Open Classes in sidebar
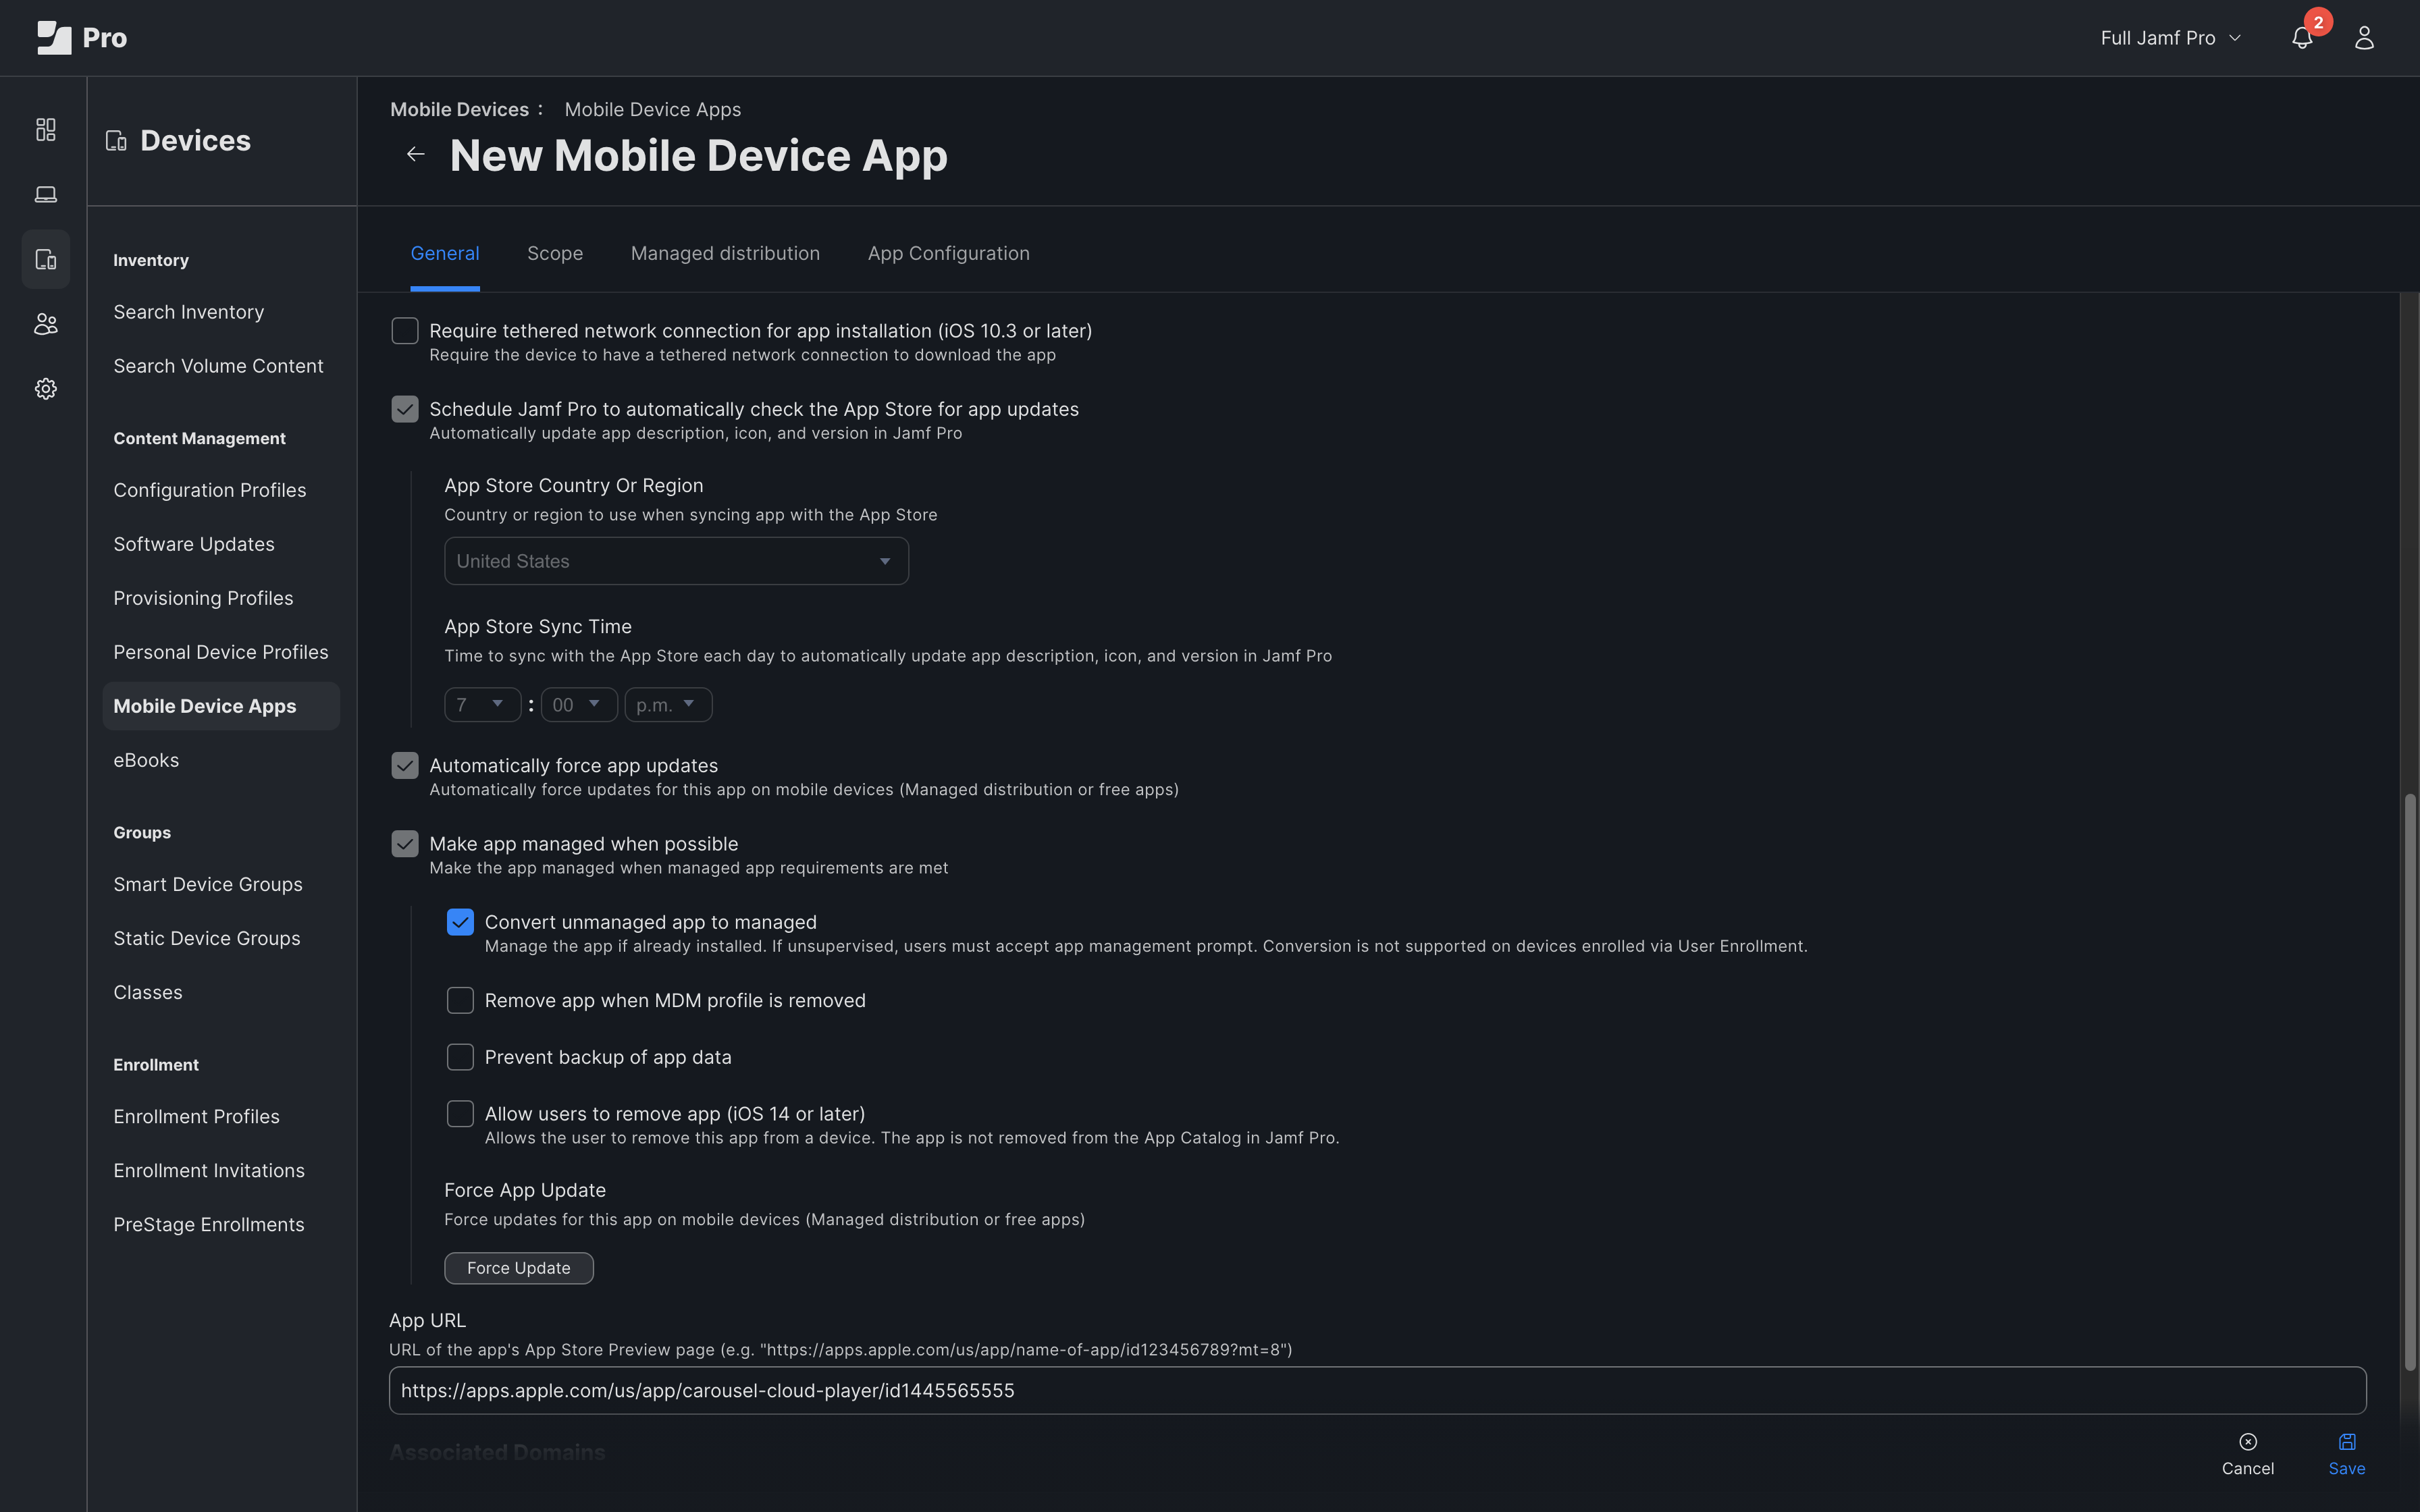Screen dimensions: 2420x1512 (x=148, y=992)
